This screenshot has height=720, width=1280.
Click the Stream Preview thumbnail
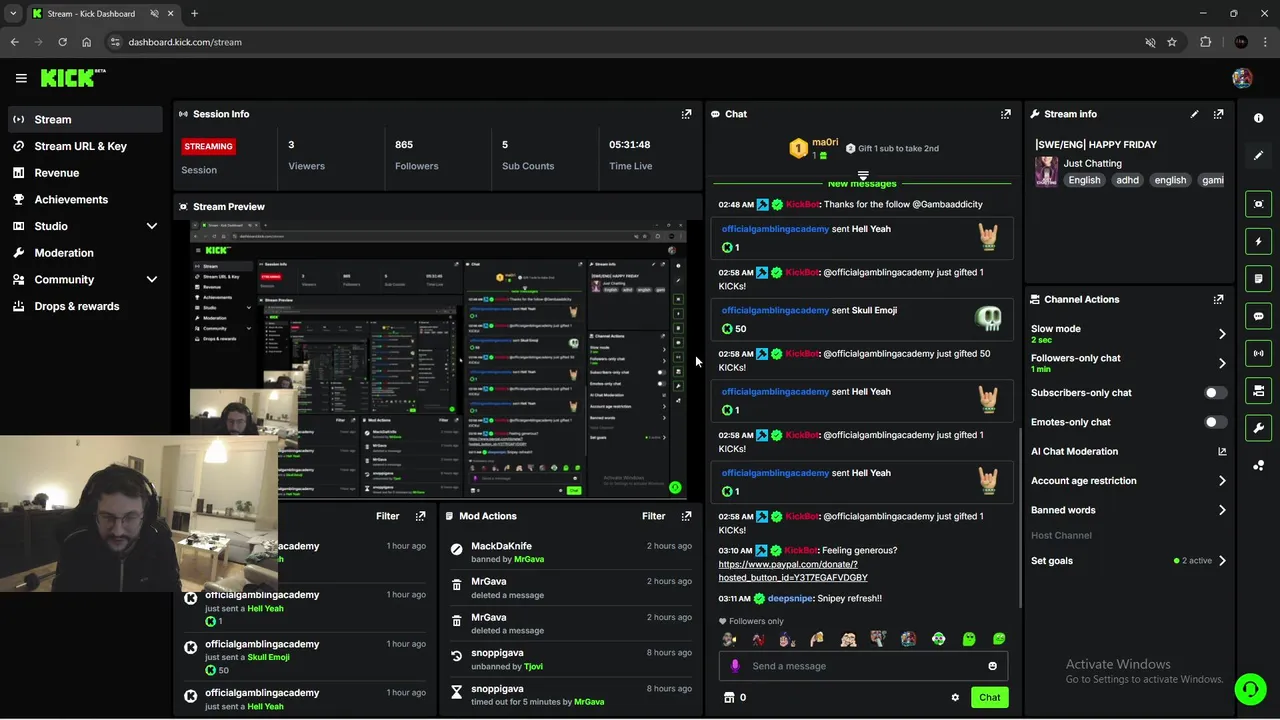[438, 358]
